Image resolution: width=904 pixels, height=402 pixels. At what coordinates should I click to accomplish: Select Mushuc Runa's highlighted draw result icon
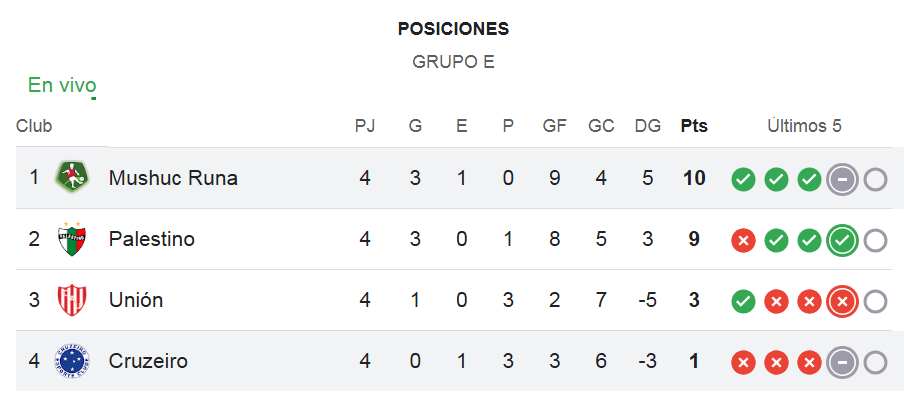(842, 180)
